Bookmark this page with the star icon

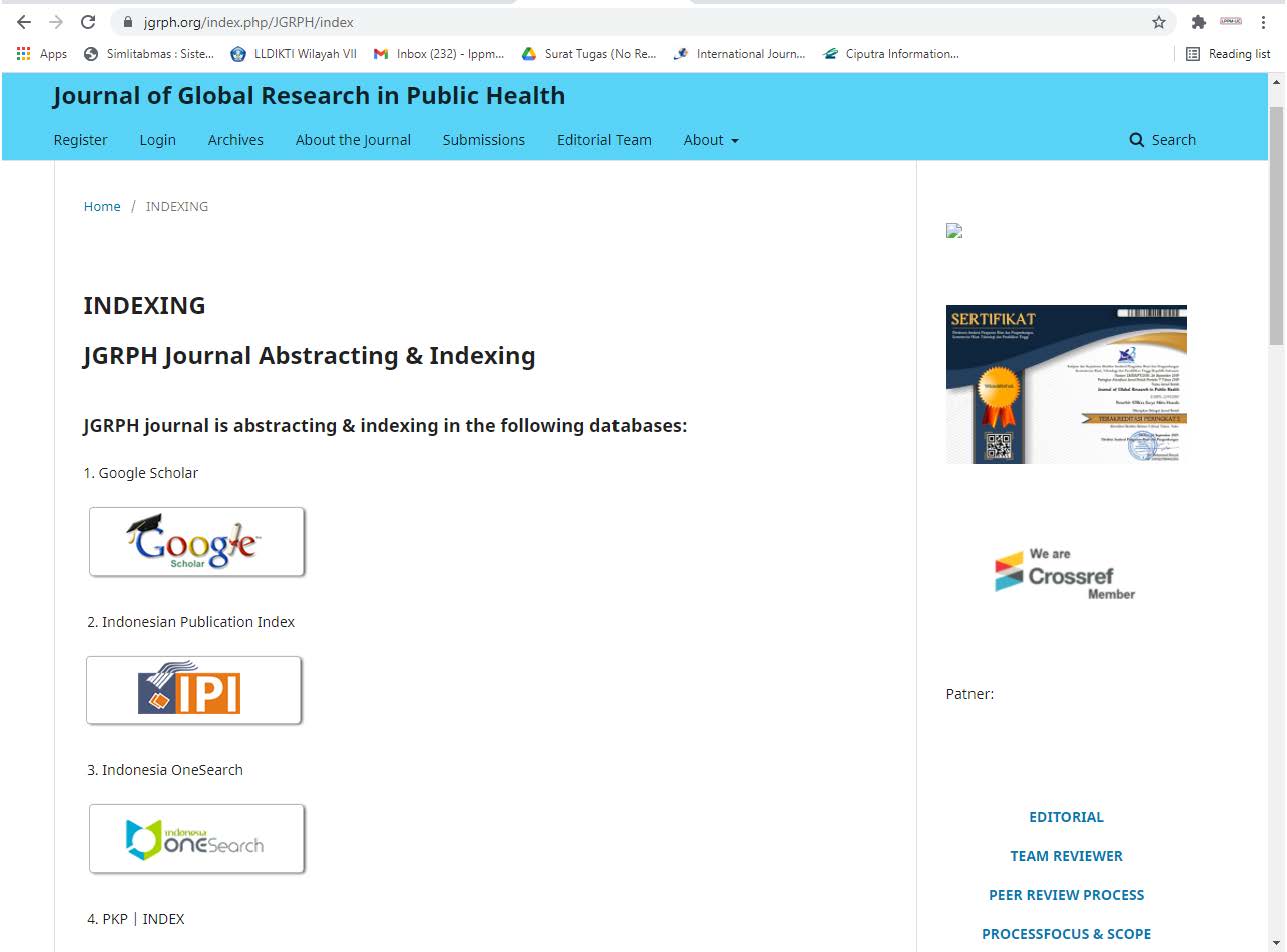pyautogui.click(x=1159, y=22)
